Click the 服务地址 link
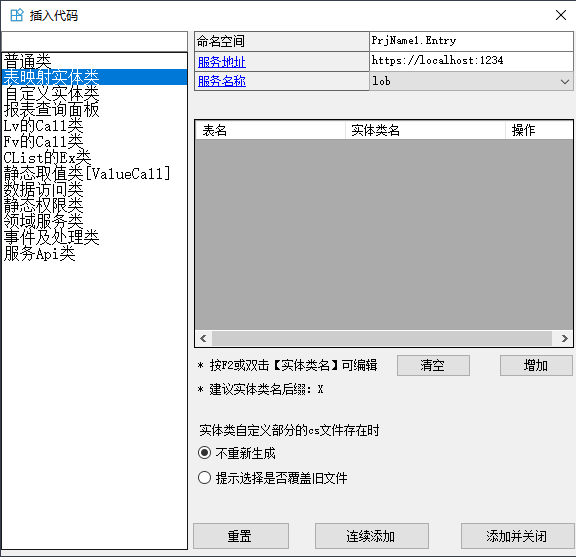 click(x=222, y=62)
